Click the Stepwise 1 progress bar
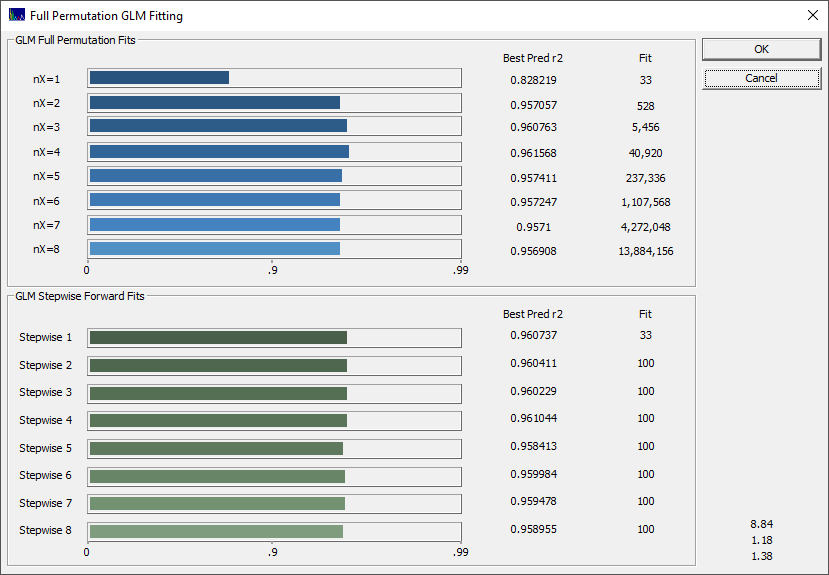 tap(274, 338)
